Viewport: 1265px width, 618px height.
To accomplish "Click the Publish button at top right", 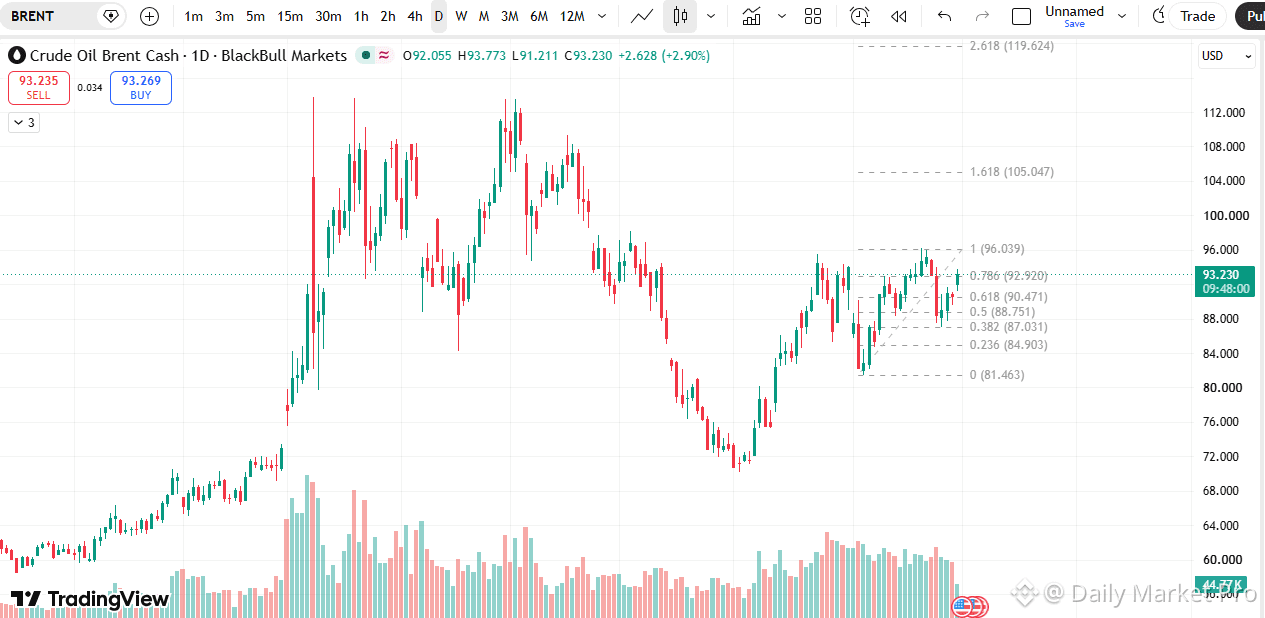I will click(x=1250, y=16).
